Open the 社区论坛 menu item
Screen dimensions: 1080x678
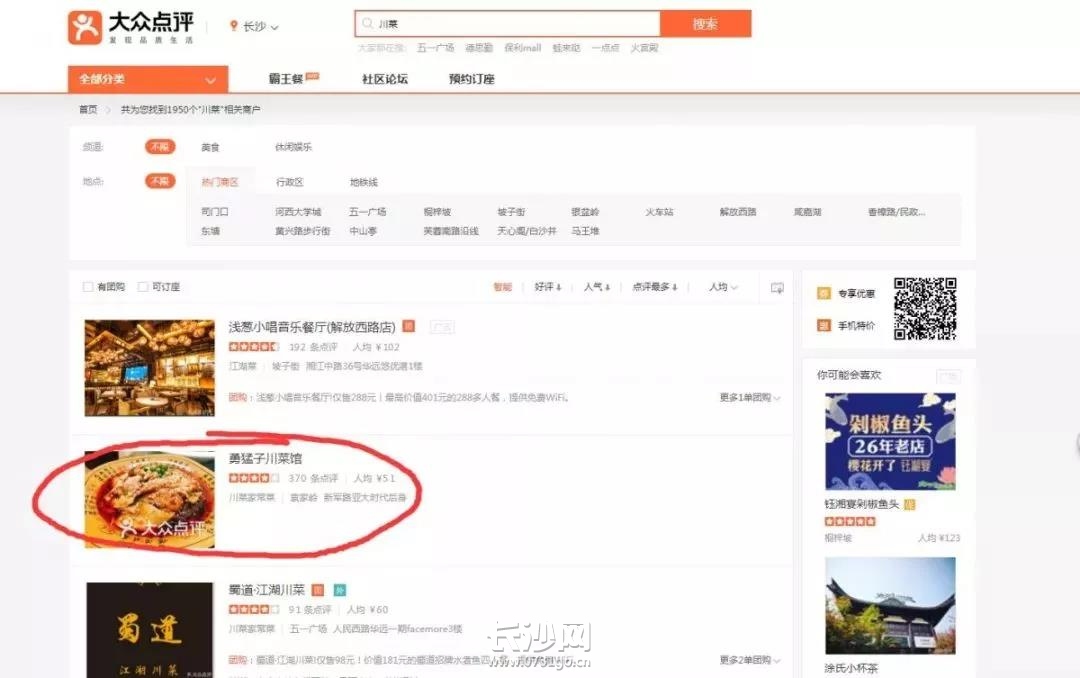click(x=385, y=79)
